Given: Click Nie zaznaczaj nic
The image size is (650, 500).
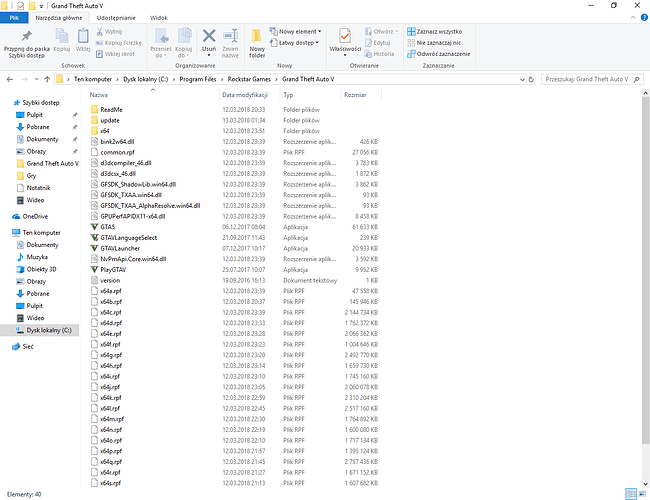Looking at the screenshot, I should (x=434, y=43).
